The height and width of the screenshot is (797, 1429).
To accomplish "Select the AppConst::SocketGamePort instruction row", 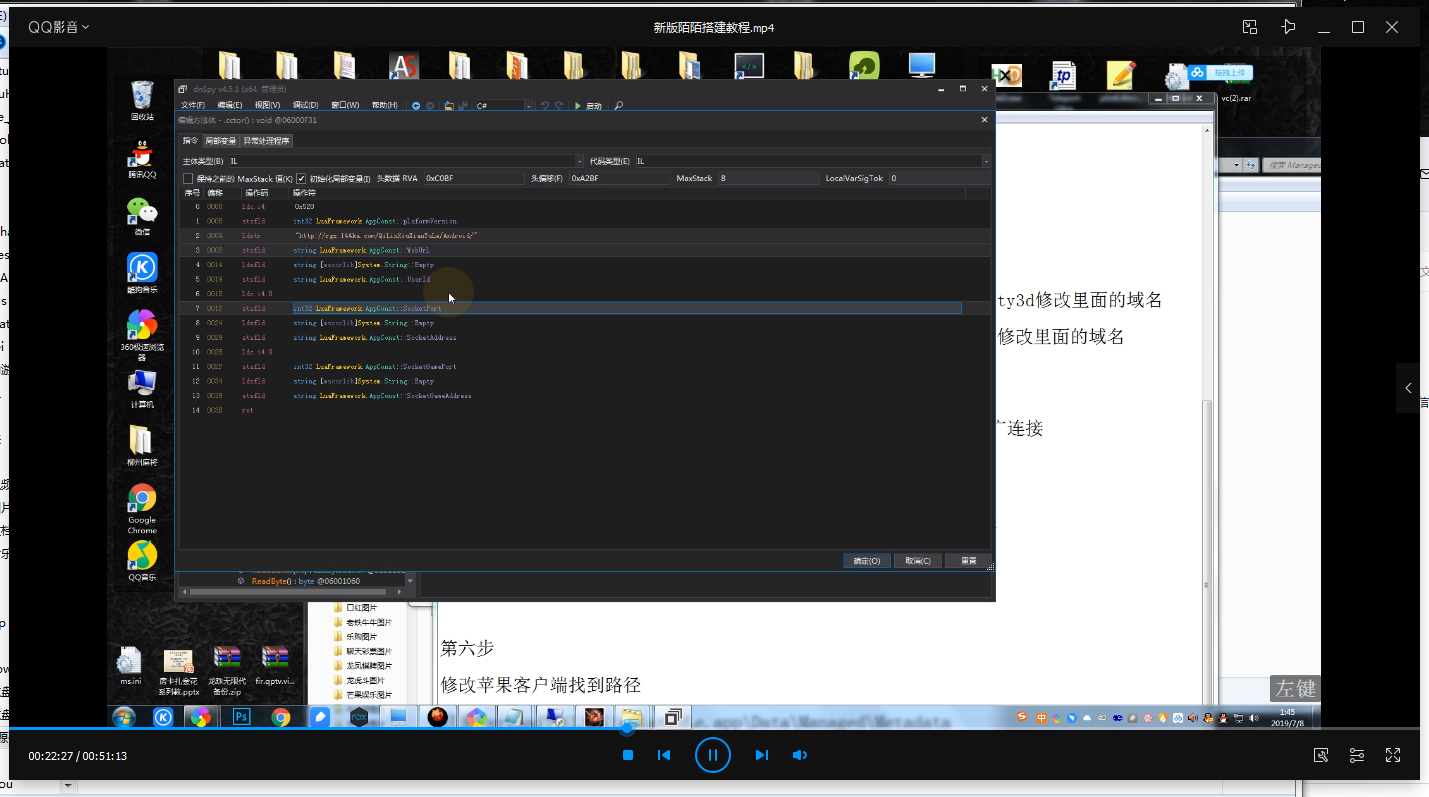I will coord(585,367).
